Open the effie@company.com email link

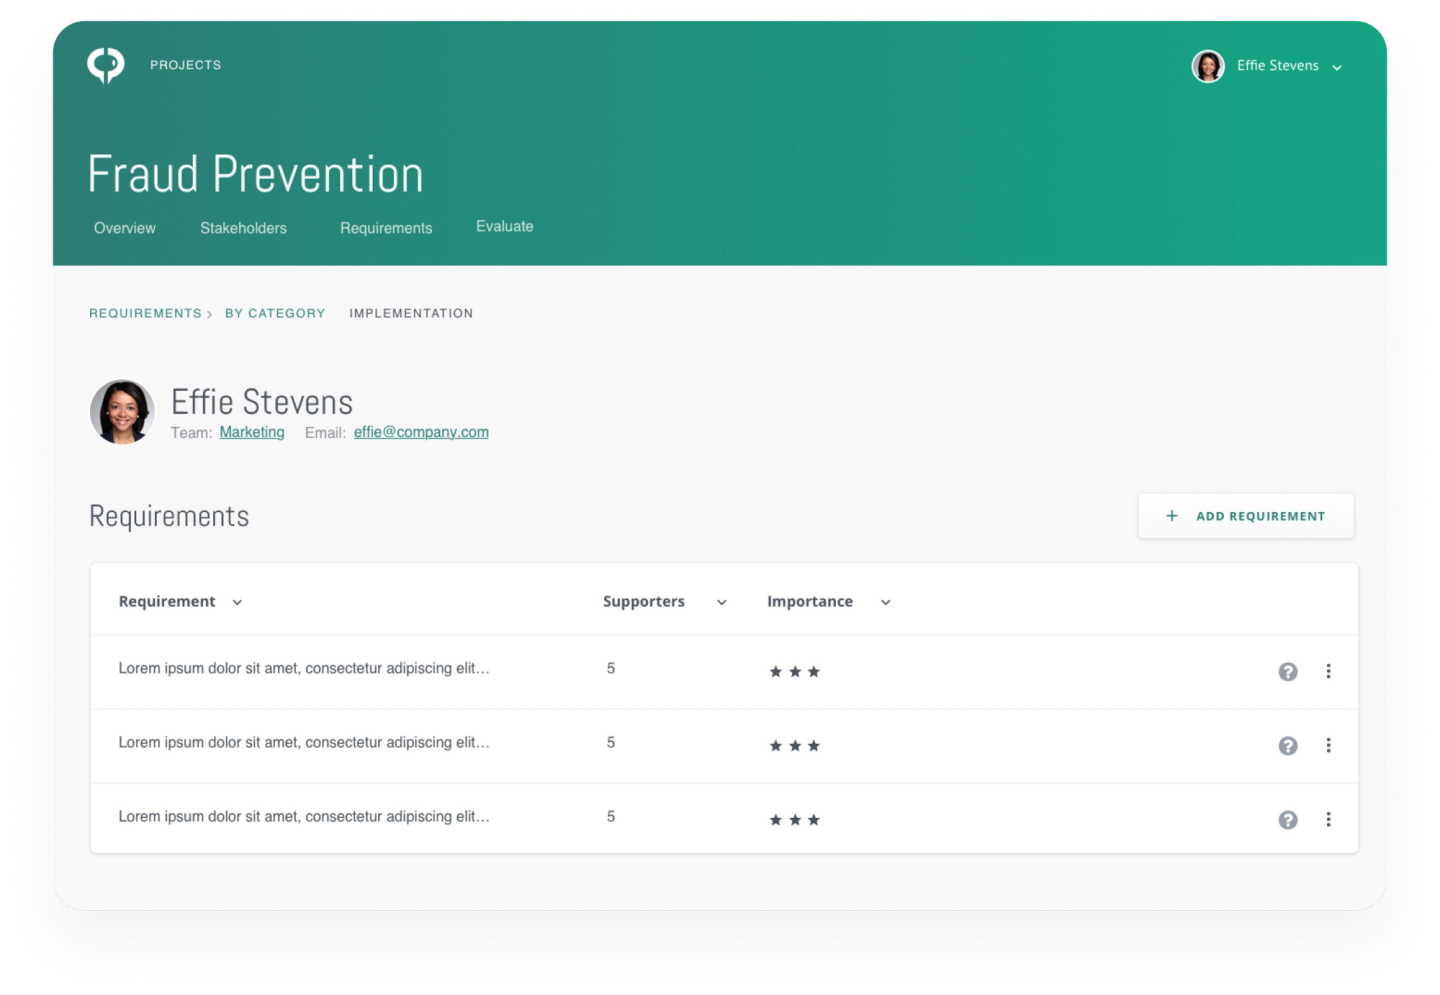click(421, 431)
